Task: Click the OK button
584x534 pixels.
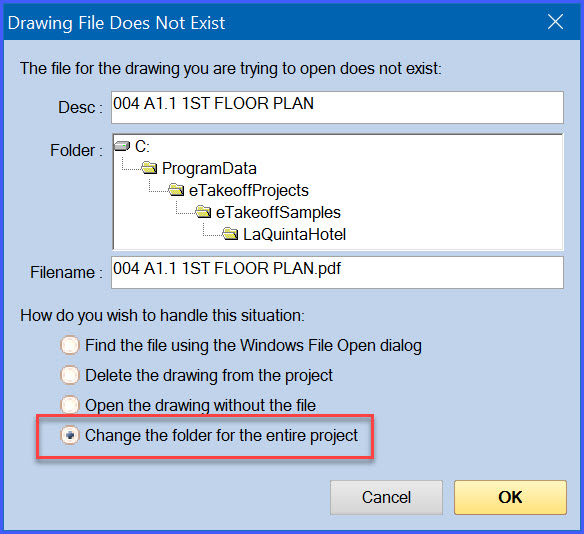Action: point(510,497)
